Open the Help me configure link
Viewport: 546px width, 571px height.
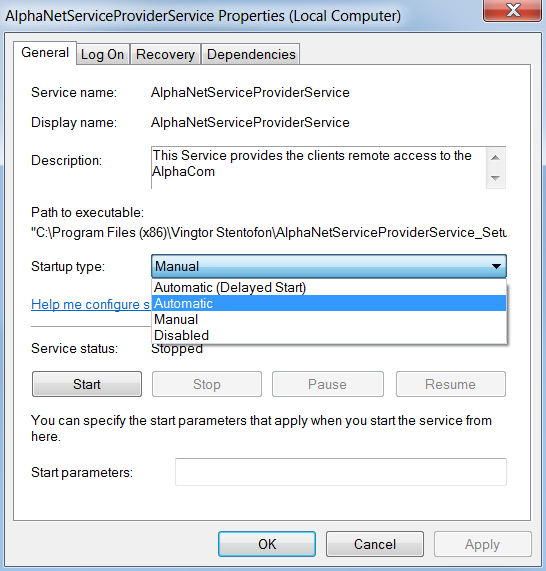91,304
